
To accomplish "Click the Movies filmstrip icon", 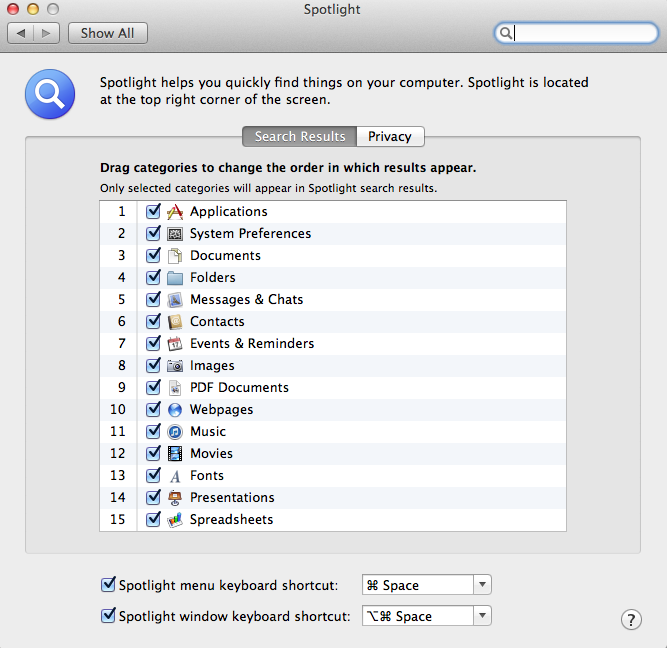I will tap(175, 454).
